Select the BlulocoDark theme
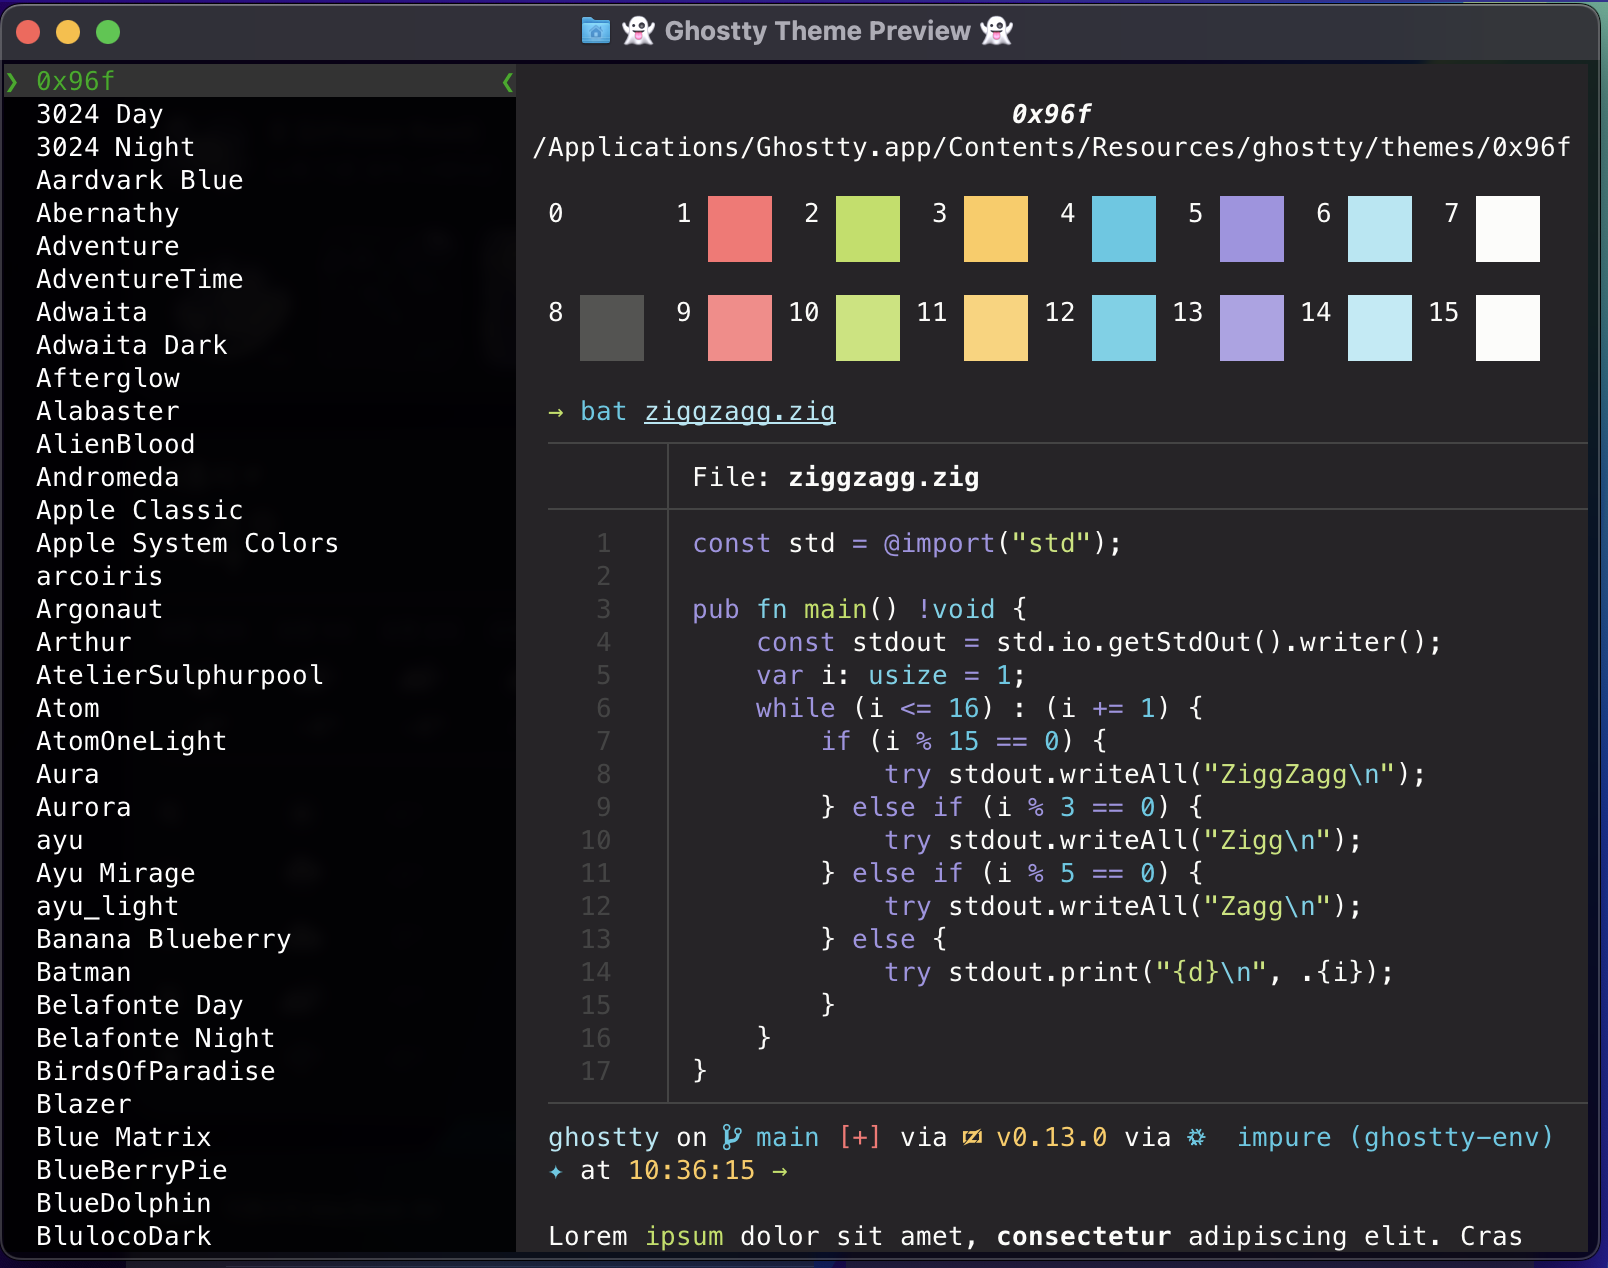Viewport: 1608px width, 1268px height. pos(123,1236)
